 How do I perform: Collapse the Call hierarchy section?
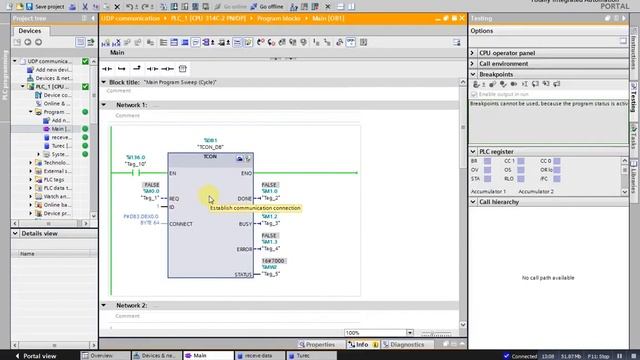[473, 202]
